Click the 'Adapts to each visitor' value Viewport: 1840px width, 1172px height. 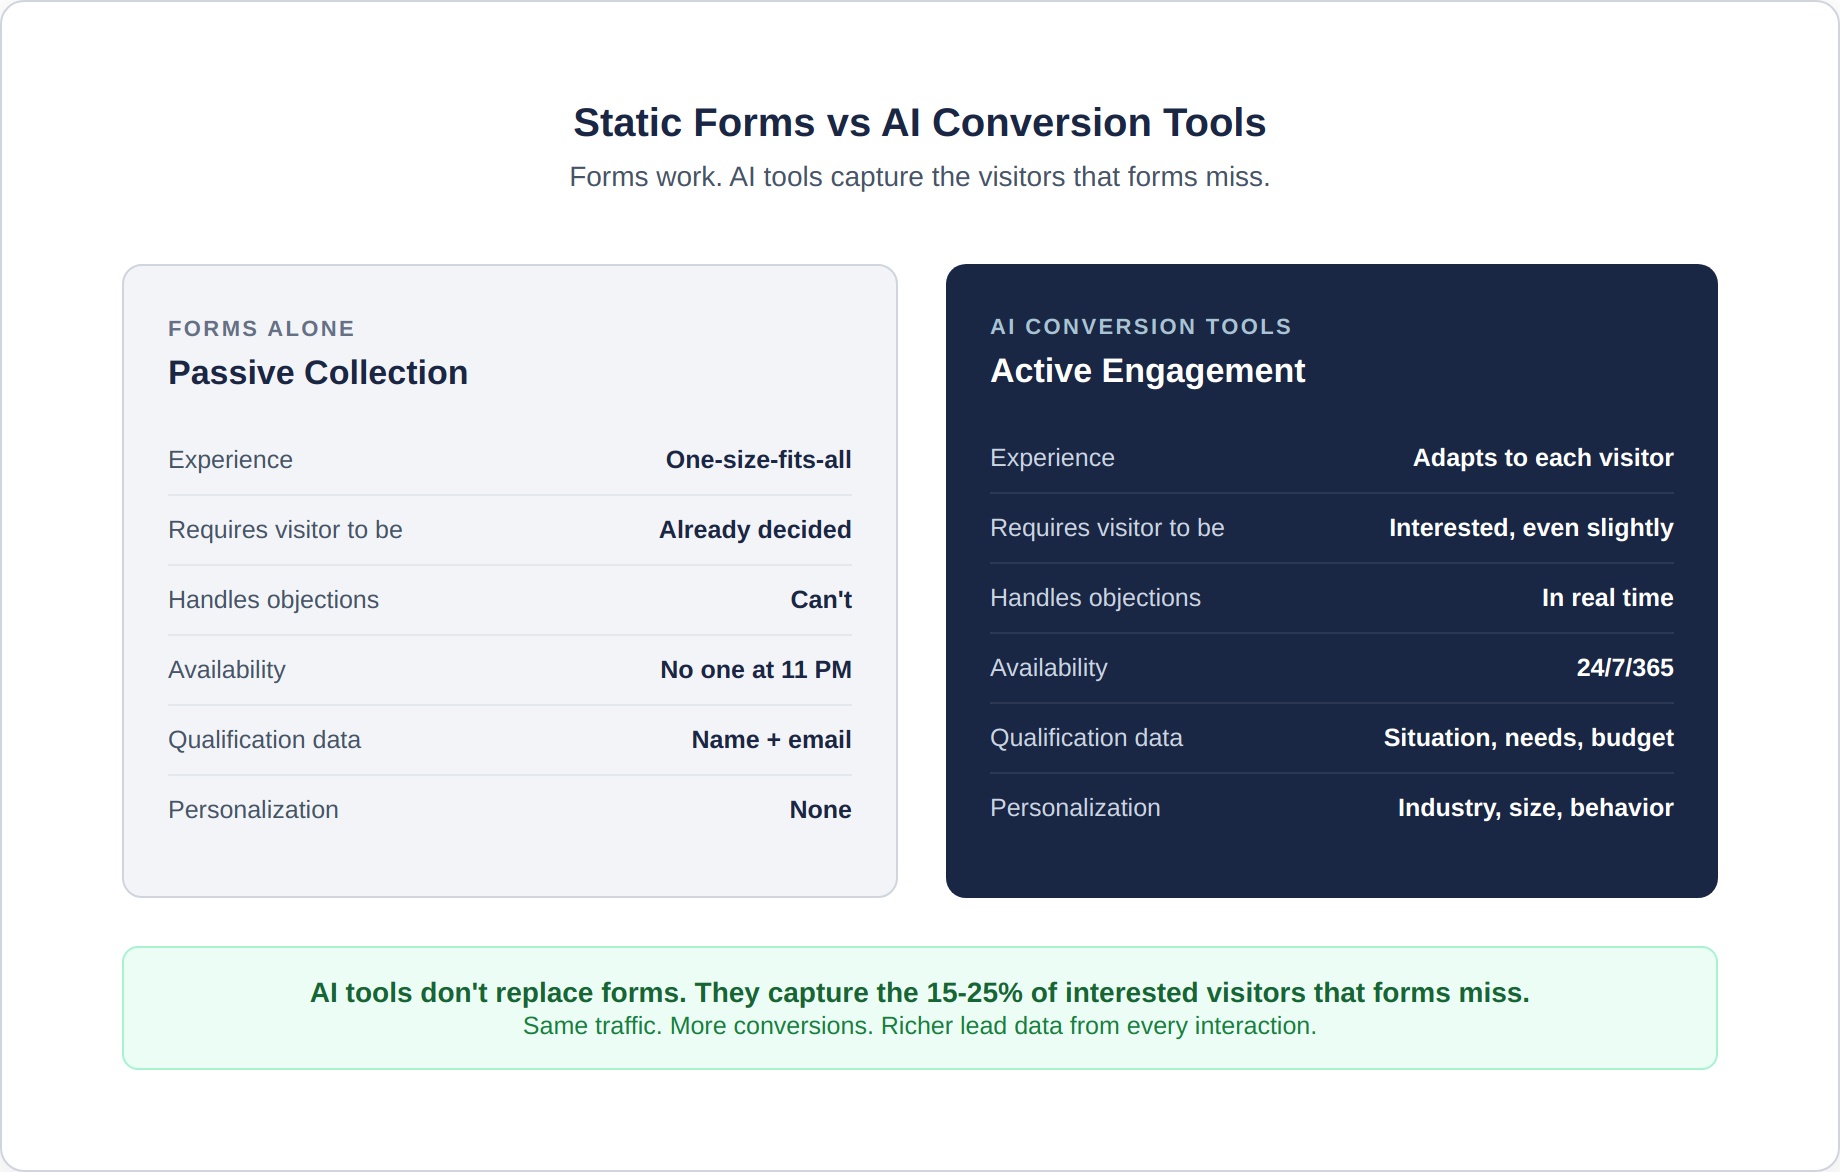(1542, 458)
